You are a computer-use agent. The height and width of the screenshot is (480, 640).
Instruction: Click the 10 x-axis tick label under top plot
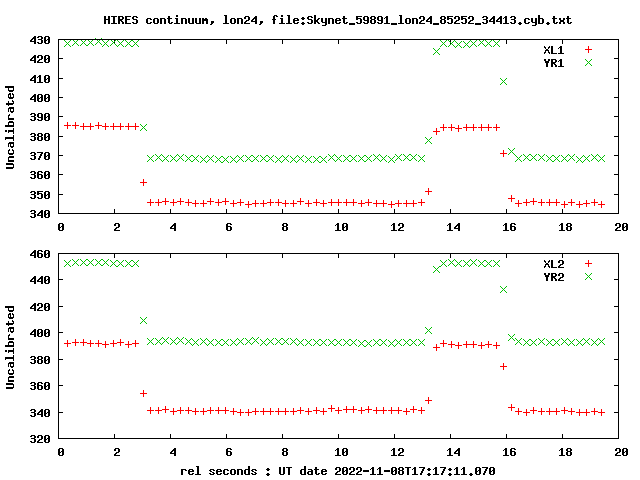341,227
